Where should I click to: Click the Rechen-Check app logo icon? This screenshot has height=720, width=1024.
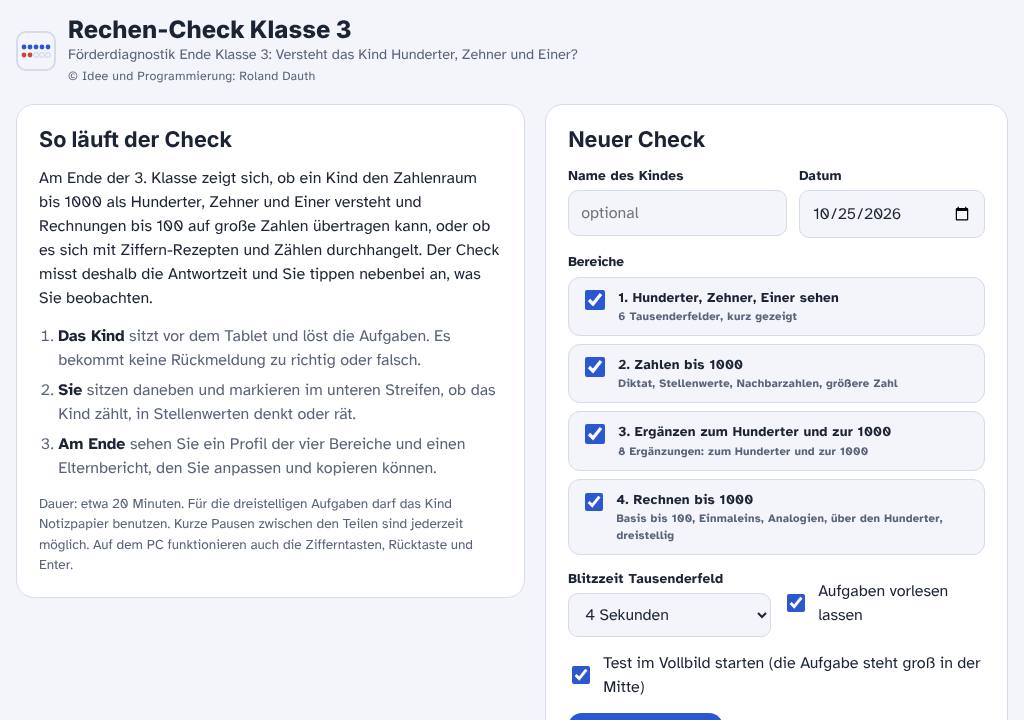(x=36, y=50)
